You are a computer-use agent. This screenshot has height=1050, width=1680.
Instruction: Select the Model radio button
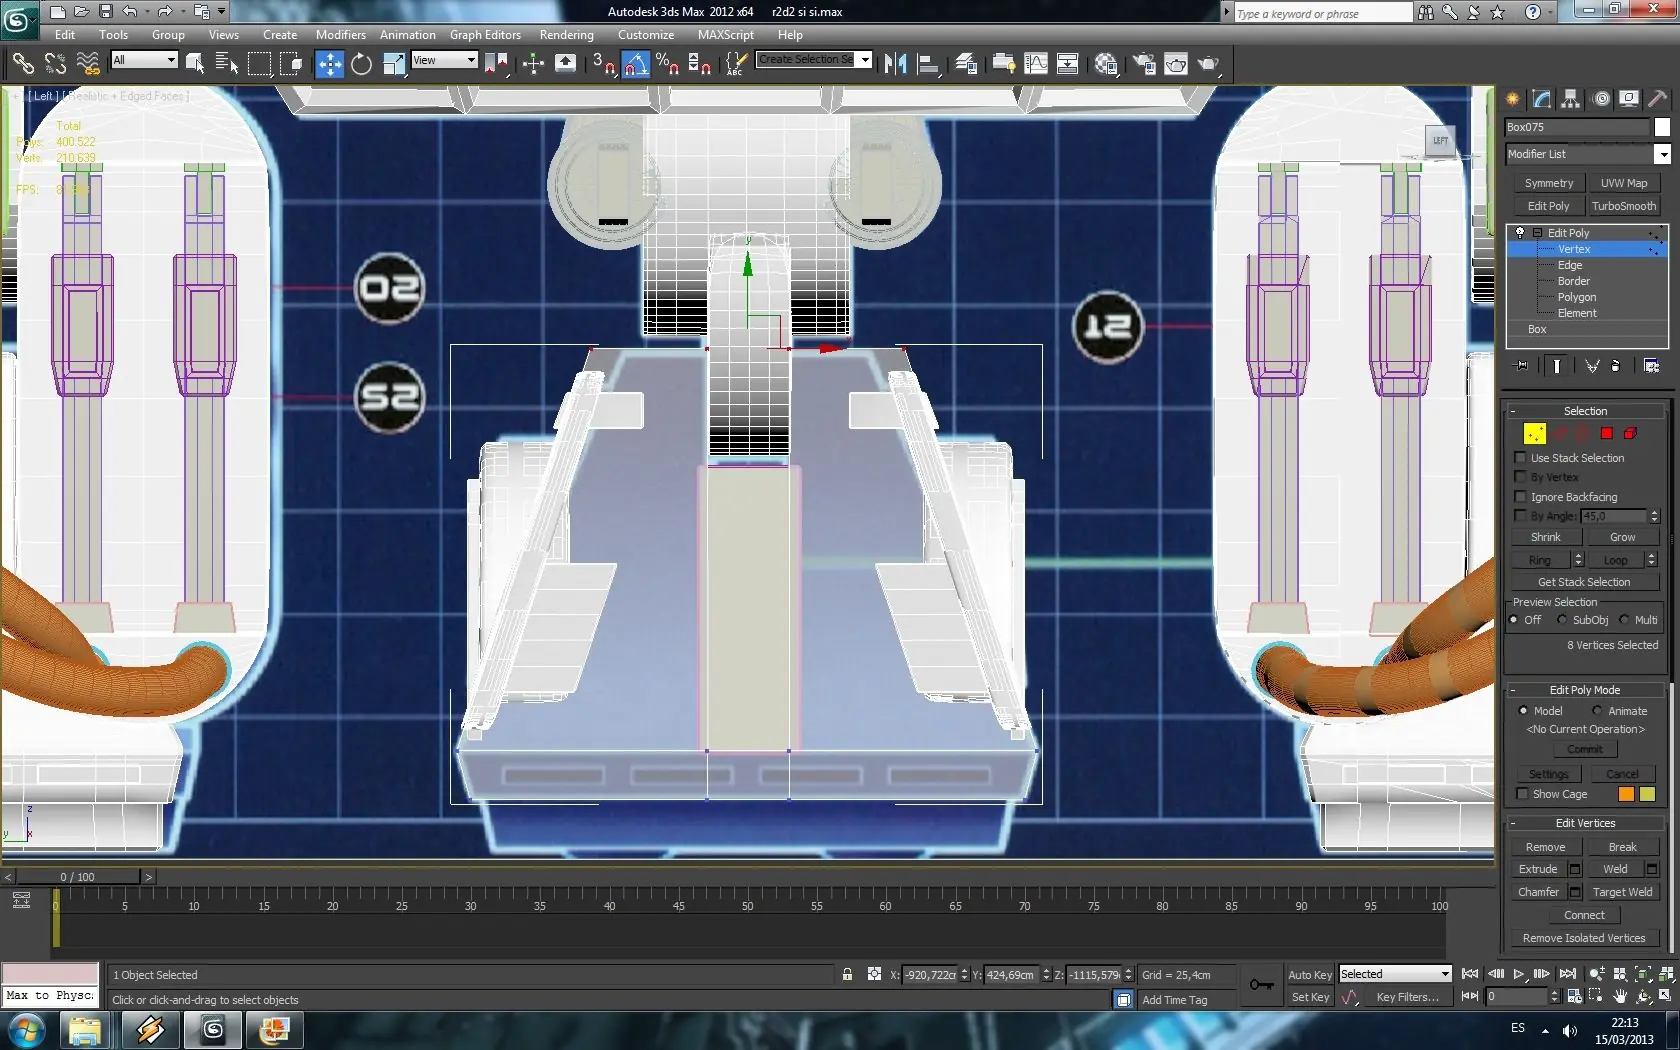(1523, 711)
